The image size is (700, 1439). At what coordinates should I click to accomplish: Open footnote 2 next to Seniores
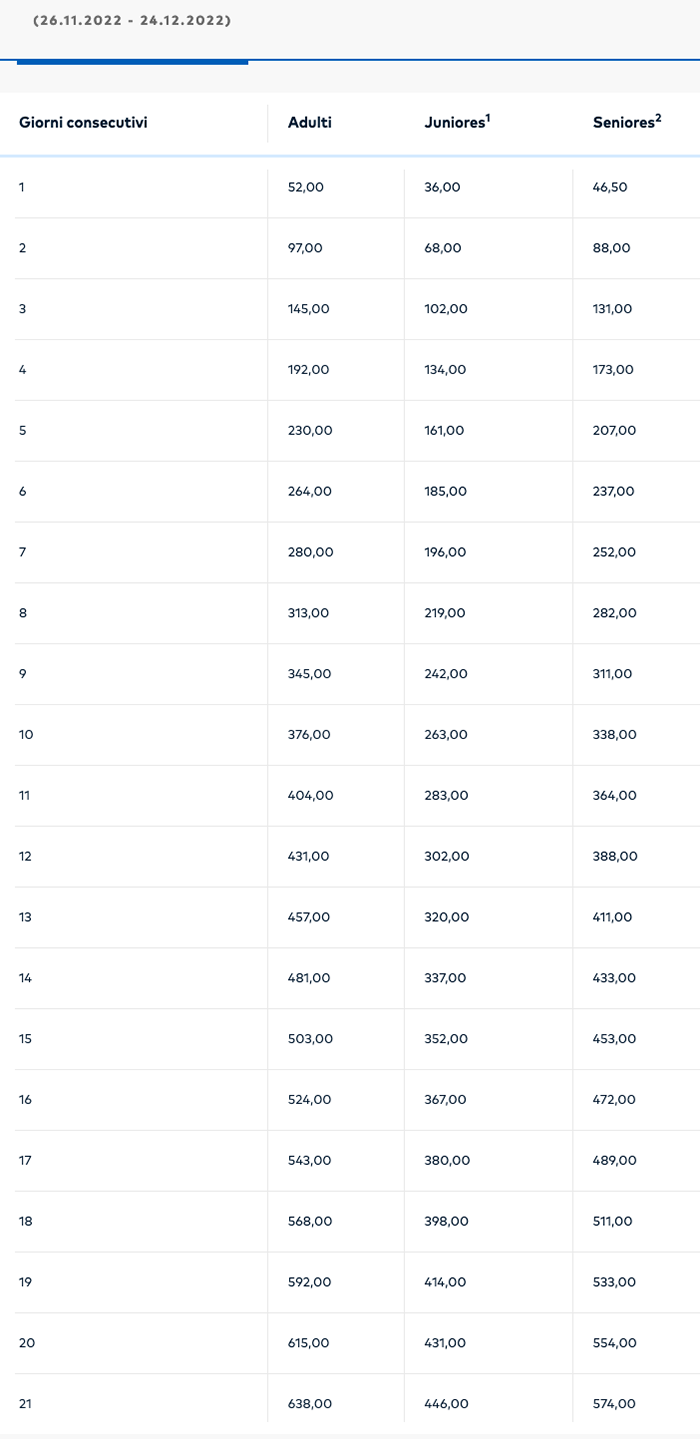(x=658, y=117)
